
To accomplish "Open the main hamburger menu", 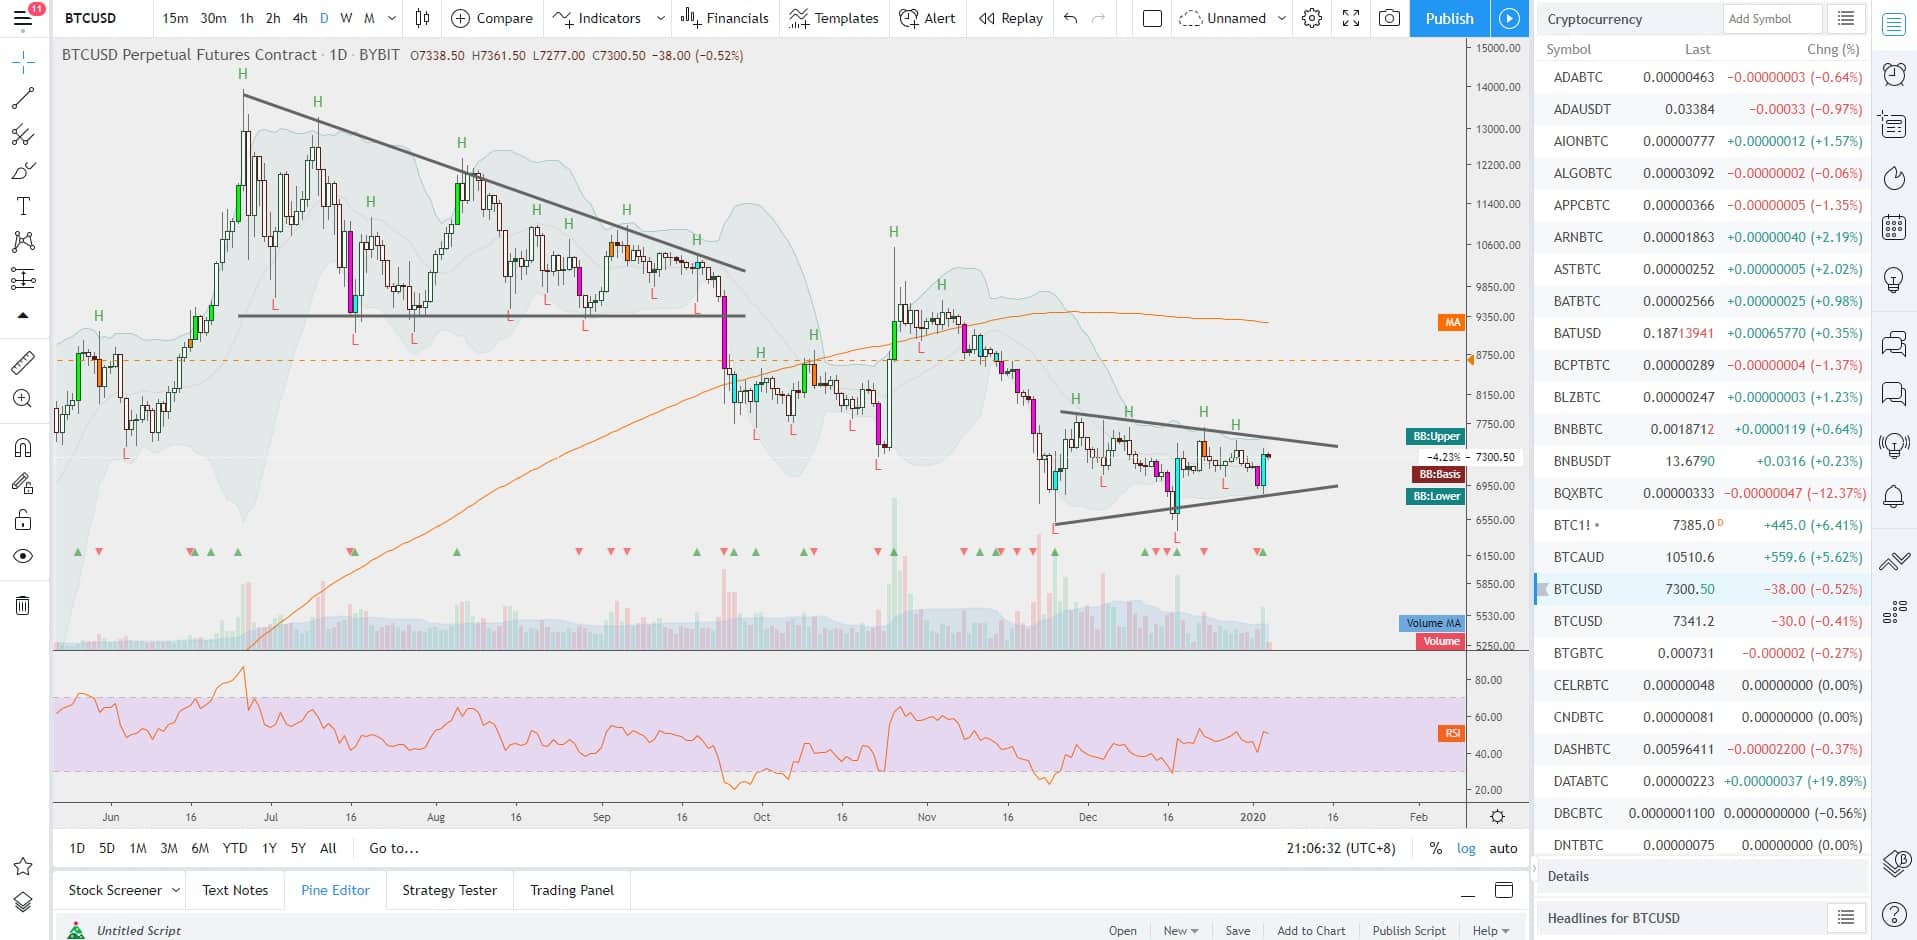I will pos(22,18).
